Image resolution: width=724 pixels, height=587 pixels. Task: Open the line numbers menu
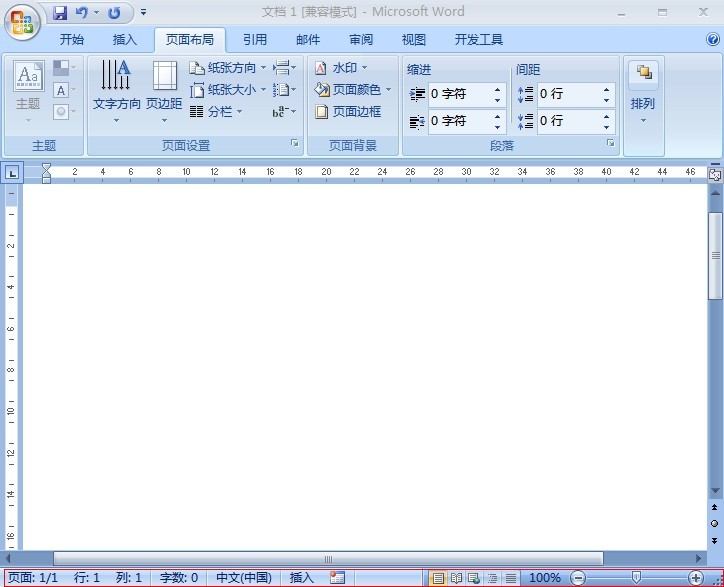tap(284, 90)
